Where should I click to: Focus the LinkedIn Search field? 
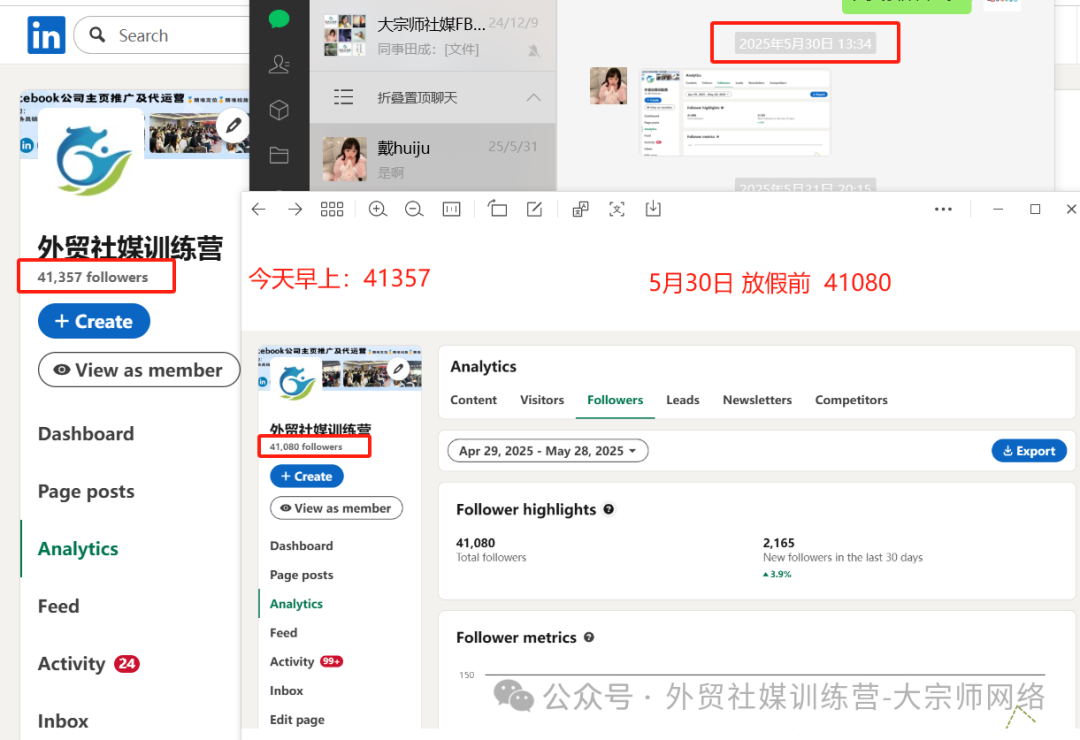tap(162, 35)
